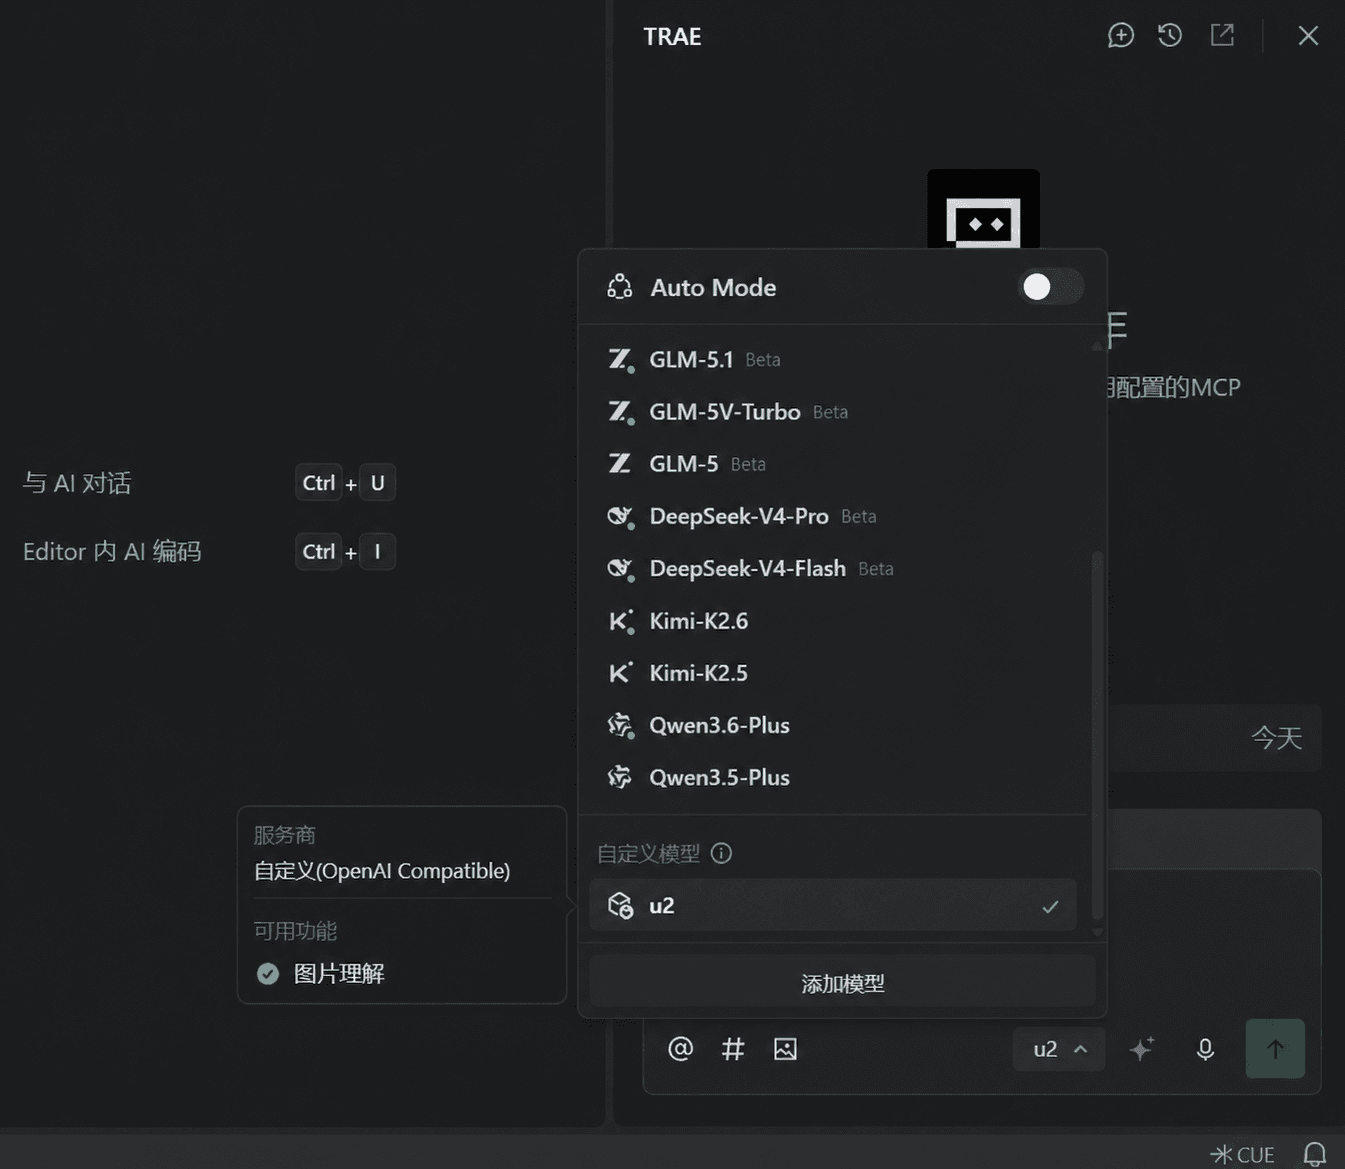Attach an image with the picture icon
Screen dimensions: 1345x1169
point(785,1049)
